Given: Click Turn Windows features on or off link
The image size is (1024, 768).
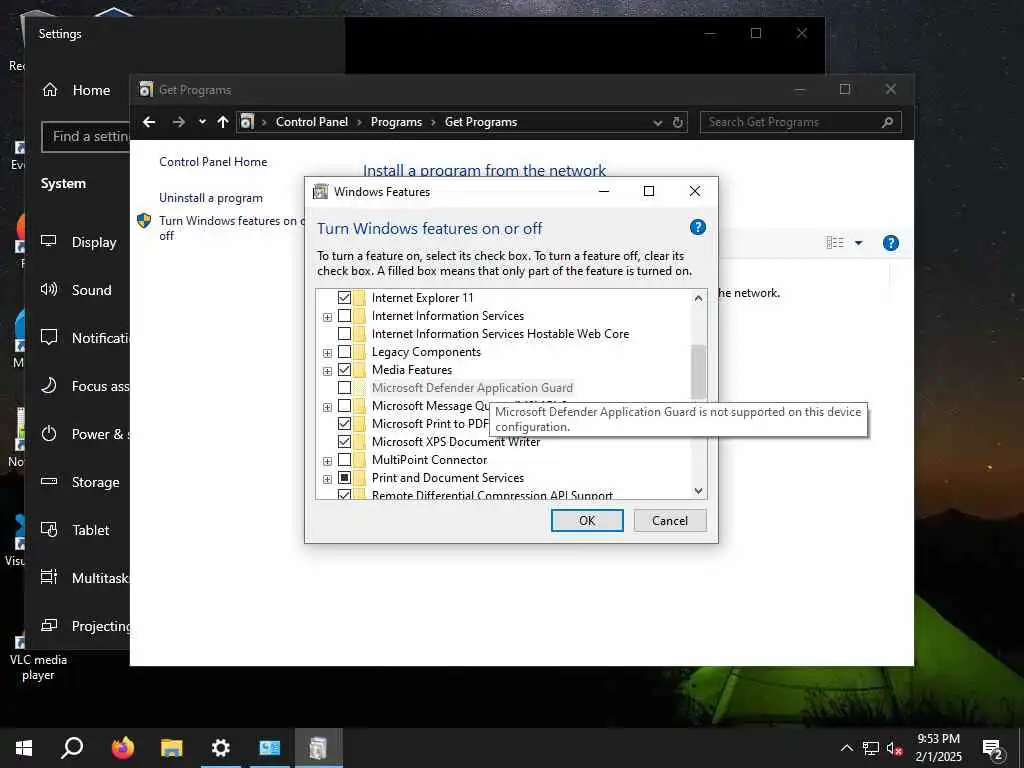Looking at the screenshot, I should (231, 228).
